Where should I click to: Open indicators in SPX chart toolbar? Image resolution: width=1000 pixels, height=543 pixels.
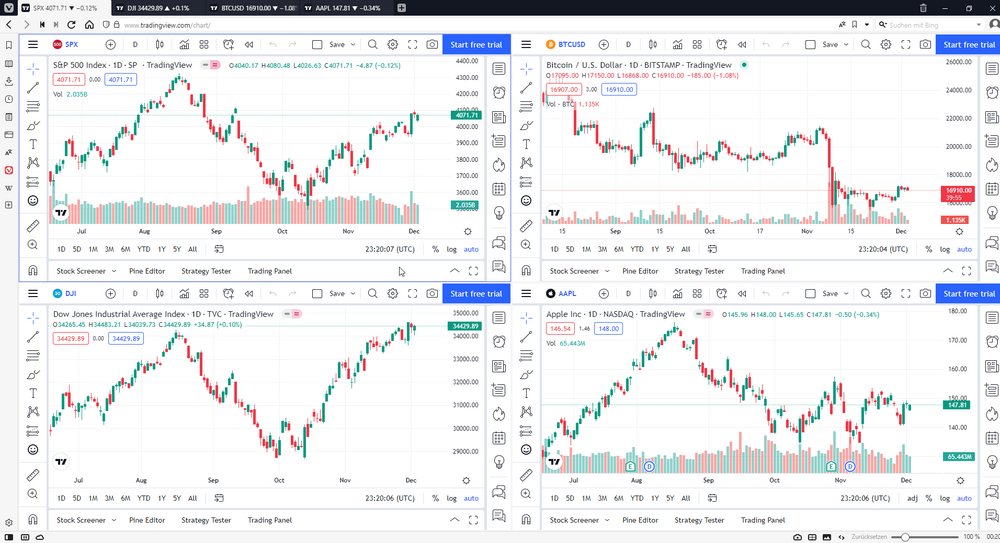point(184,45)
